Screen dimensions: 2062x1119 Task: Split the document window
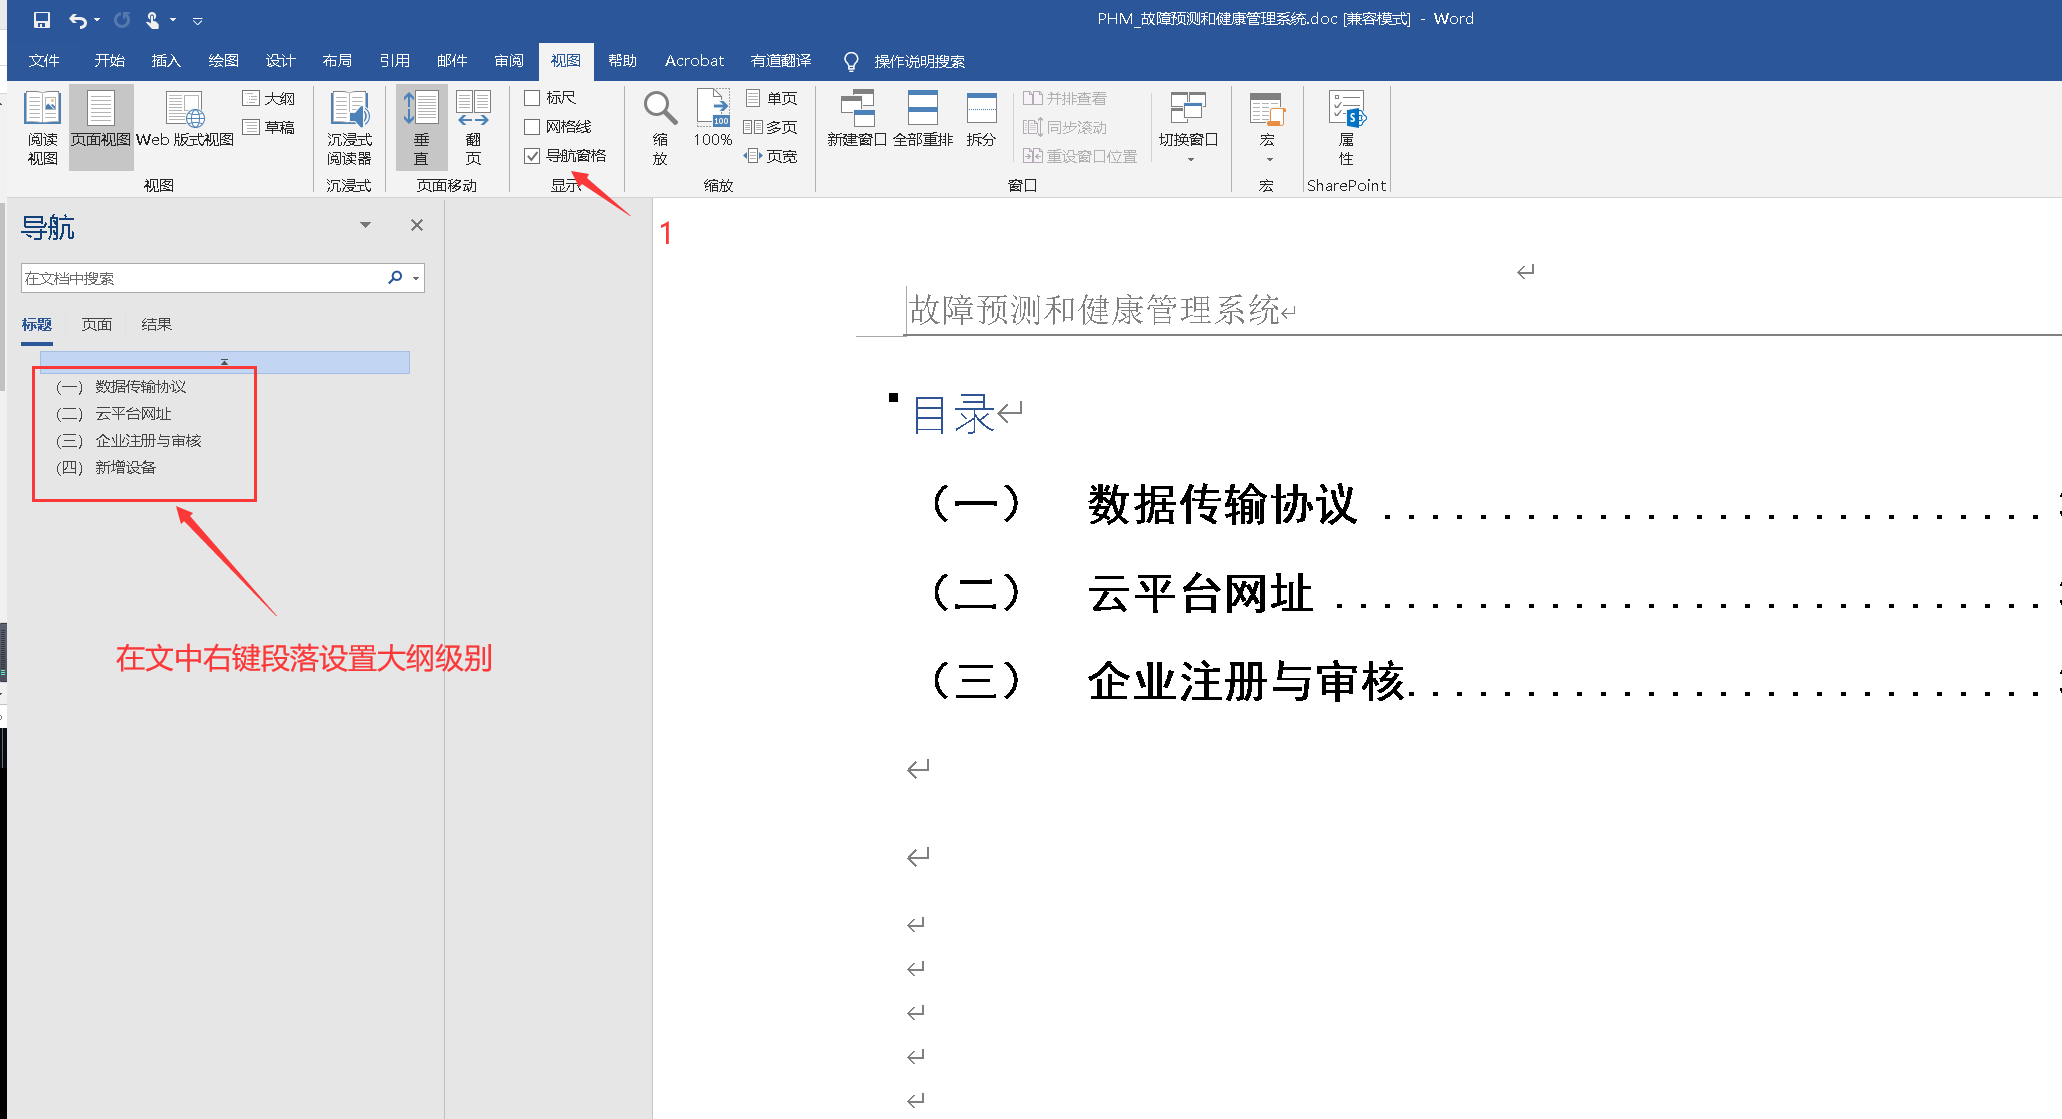coord(981,108)
